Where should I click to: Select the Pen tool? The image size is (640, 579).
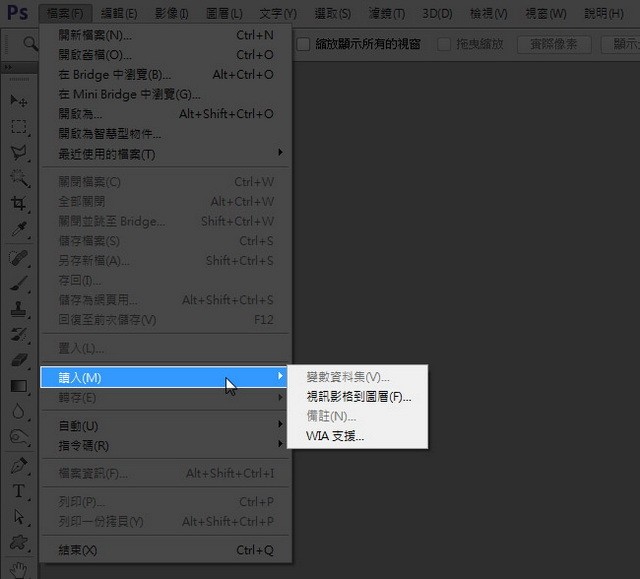[x=19, y=466]
